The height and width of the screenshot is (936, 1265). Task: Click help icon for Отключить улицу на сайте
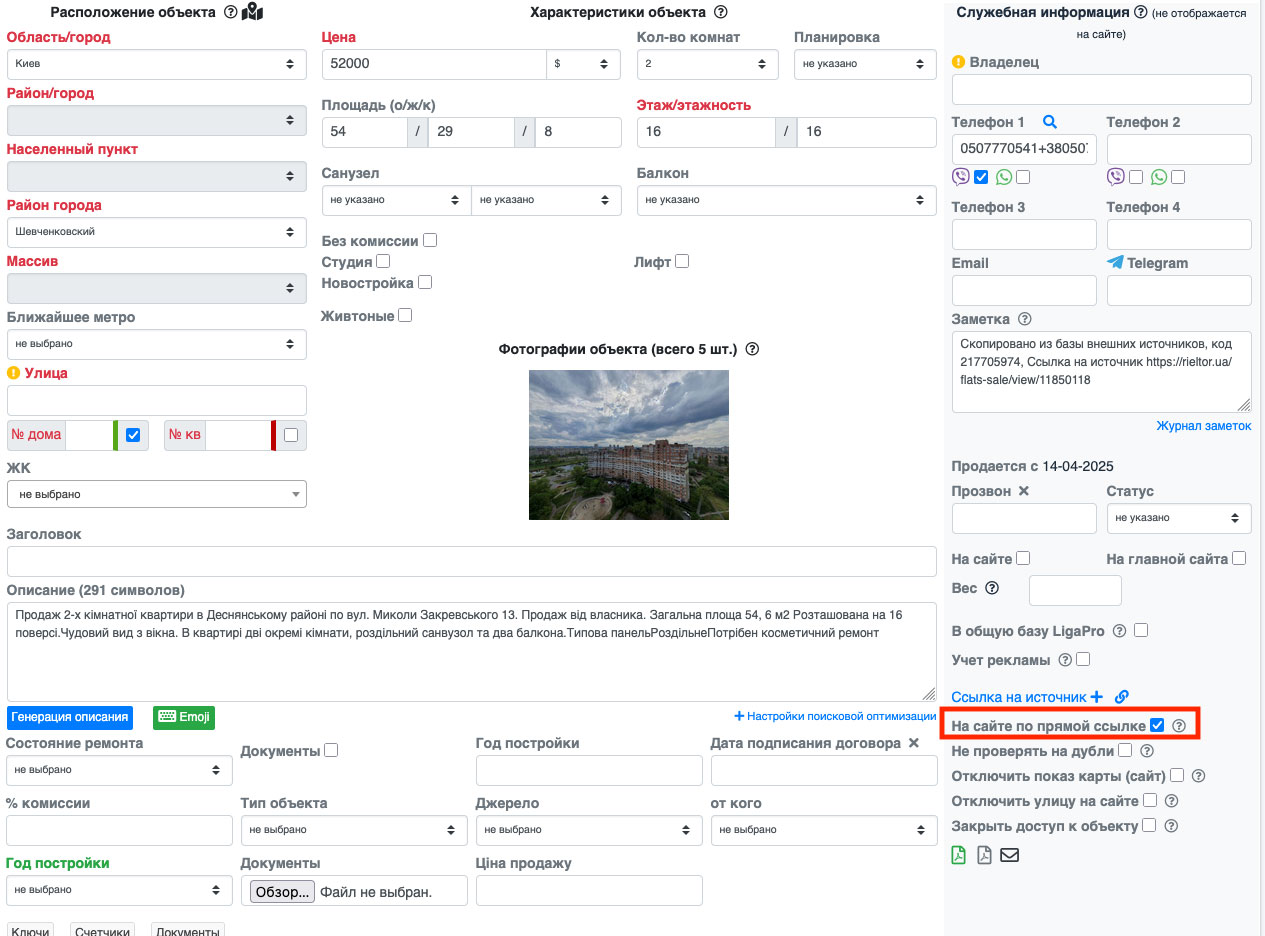pos(1172,801)
